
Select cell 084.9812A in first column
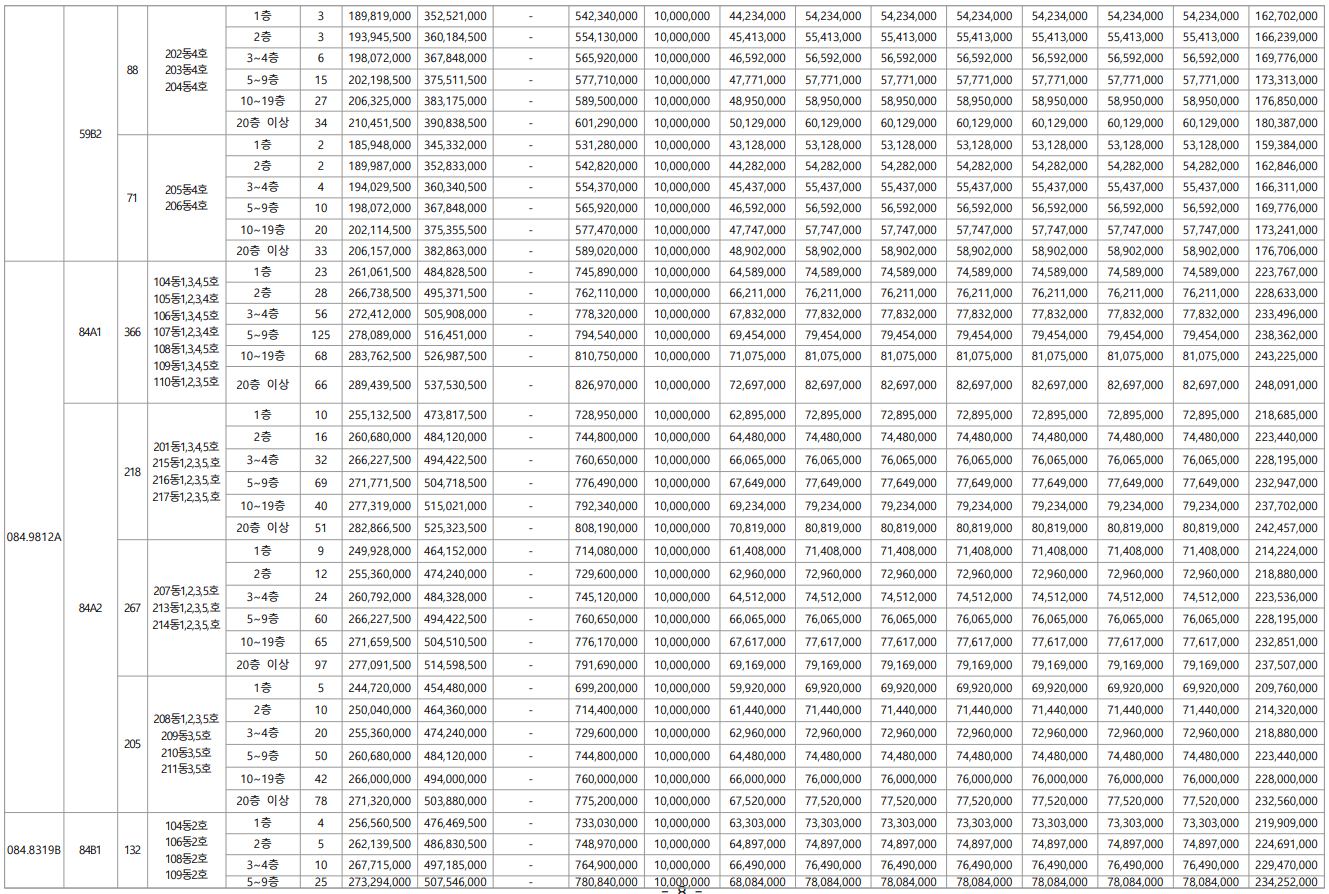click(x=34, y=537)
